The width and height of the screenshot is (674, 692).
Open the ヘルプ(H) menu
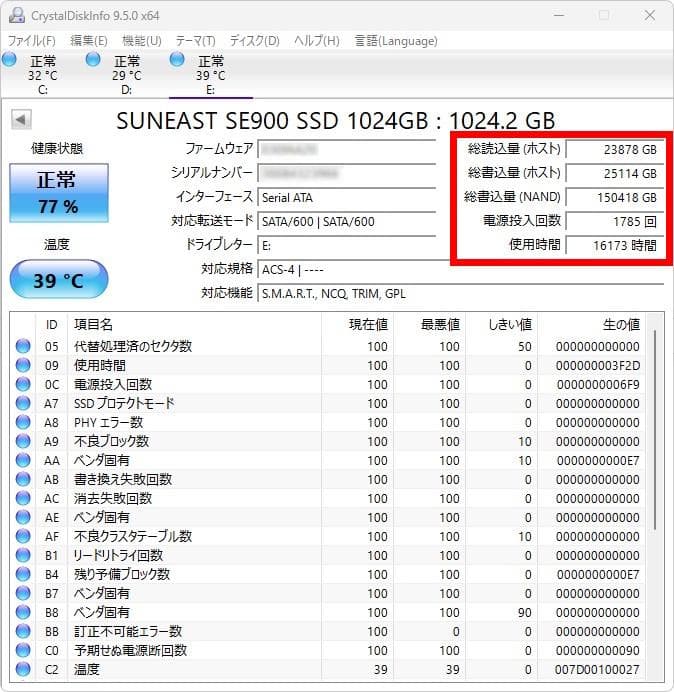click(x=317, y=41)
